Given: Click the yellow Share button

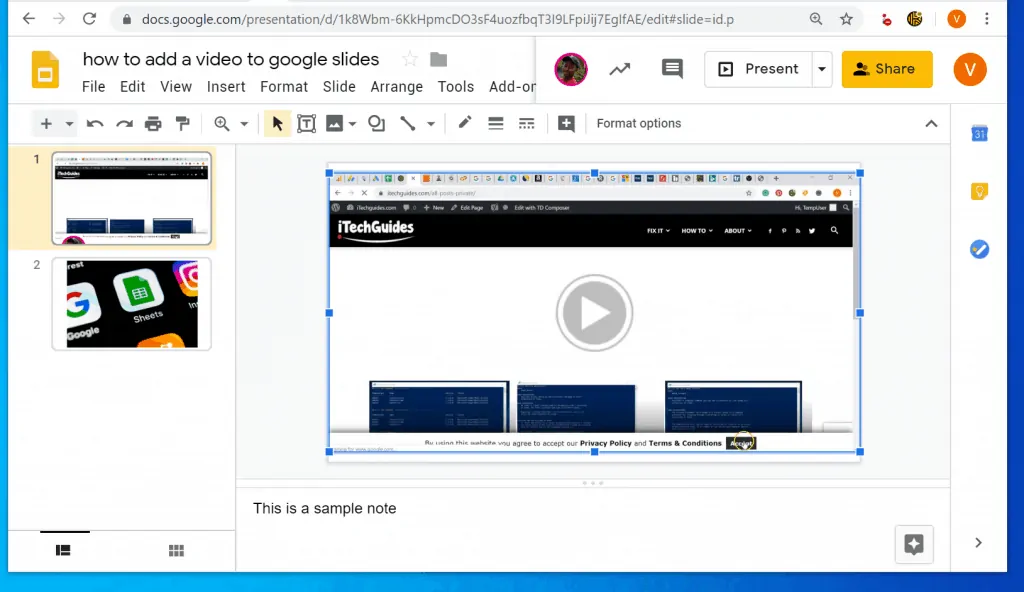Looking at the screenshot, I should click(x=886, y=69).
